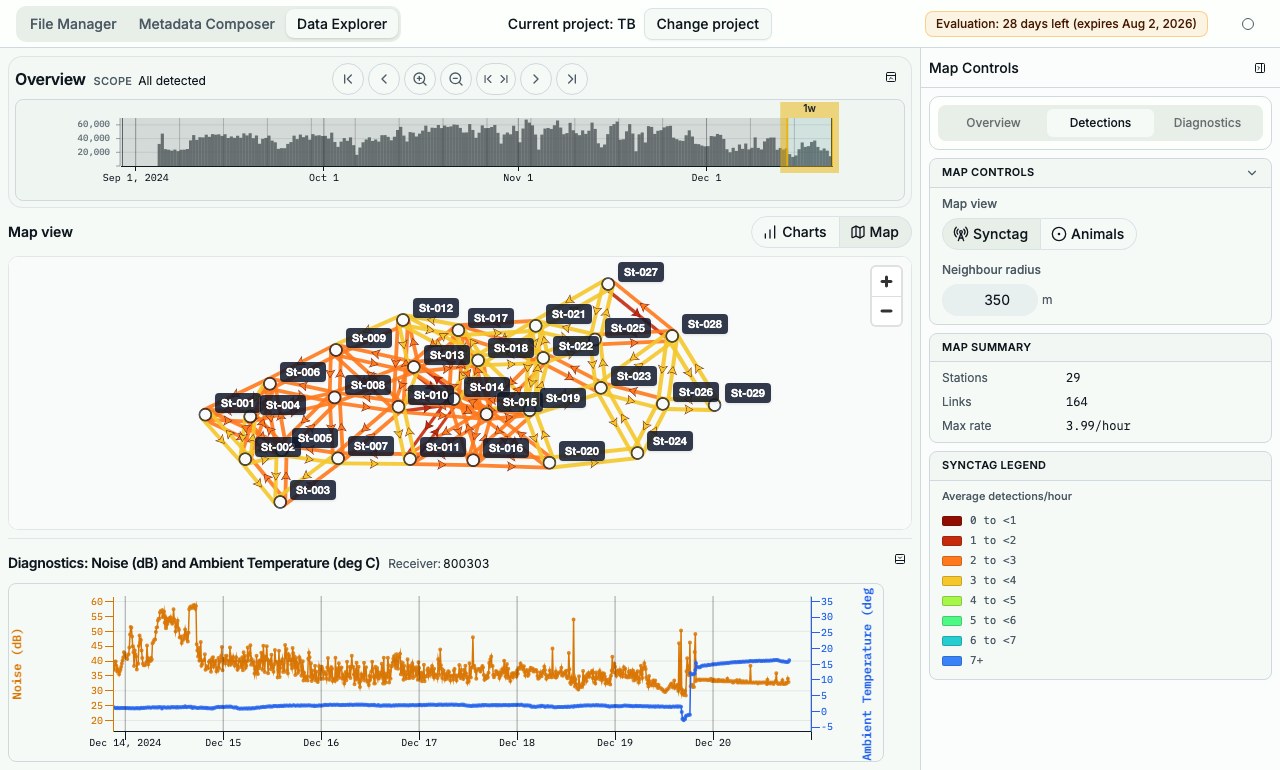The height and width of the screenshot is (770, 1280).
Task: Jump to start of overview timeline
Action: tap(348, 79)
